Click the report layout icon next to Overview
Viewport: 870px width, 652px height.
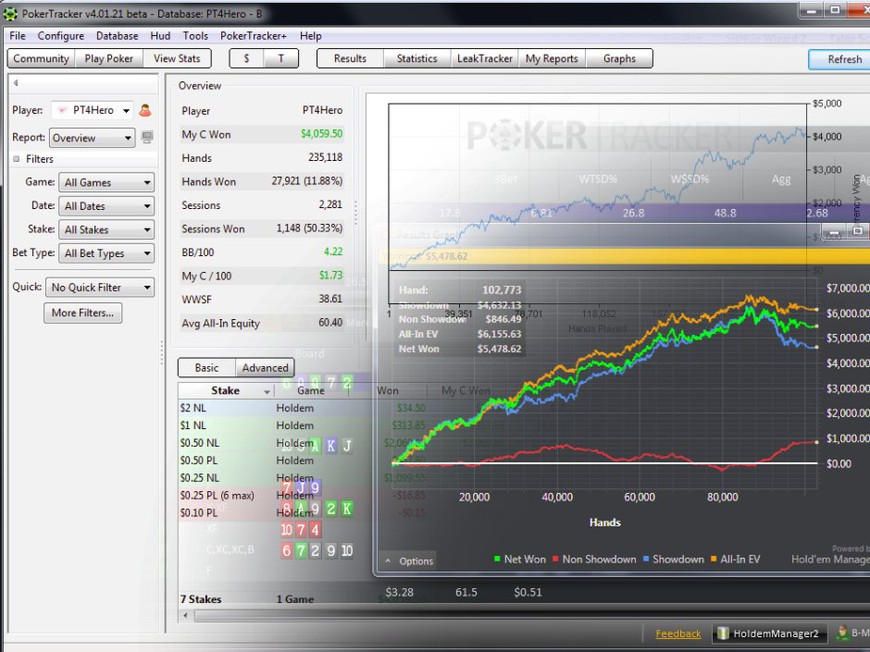(x=147, y=137)
